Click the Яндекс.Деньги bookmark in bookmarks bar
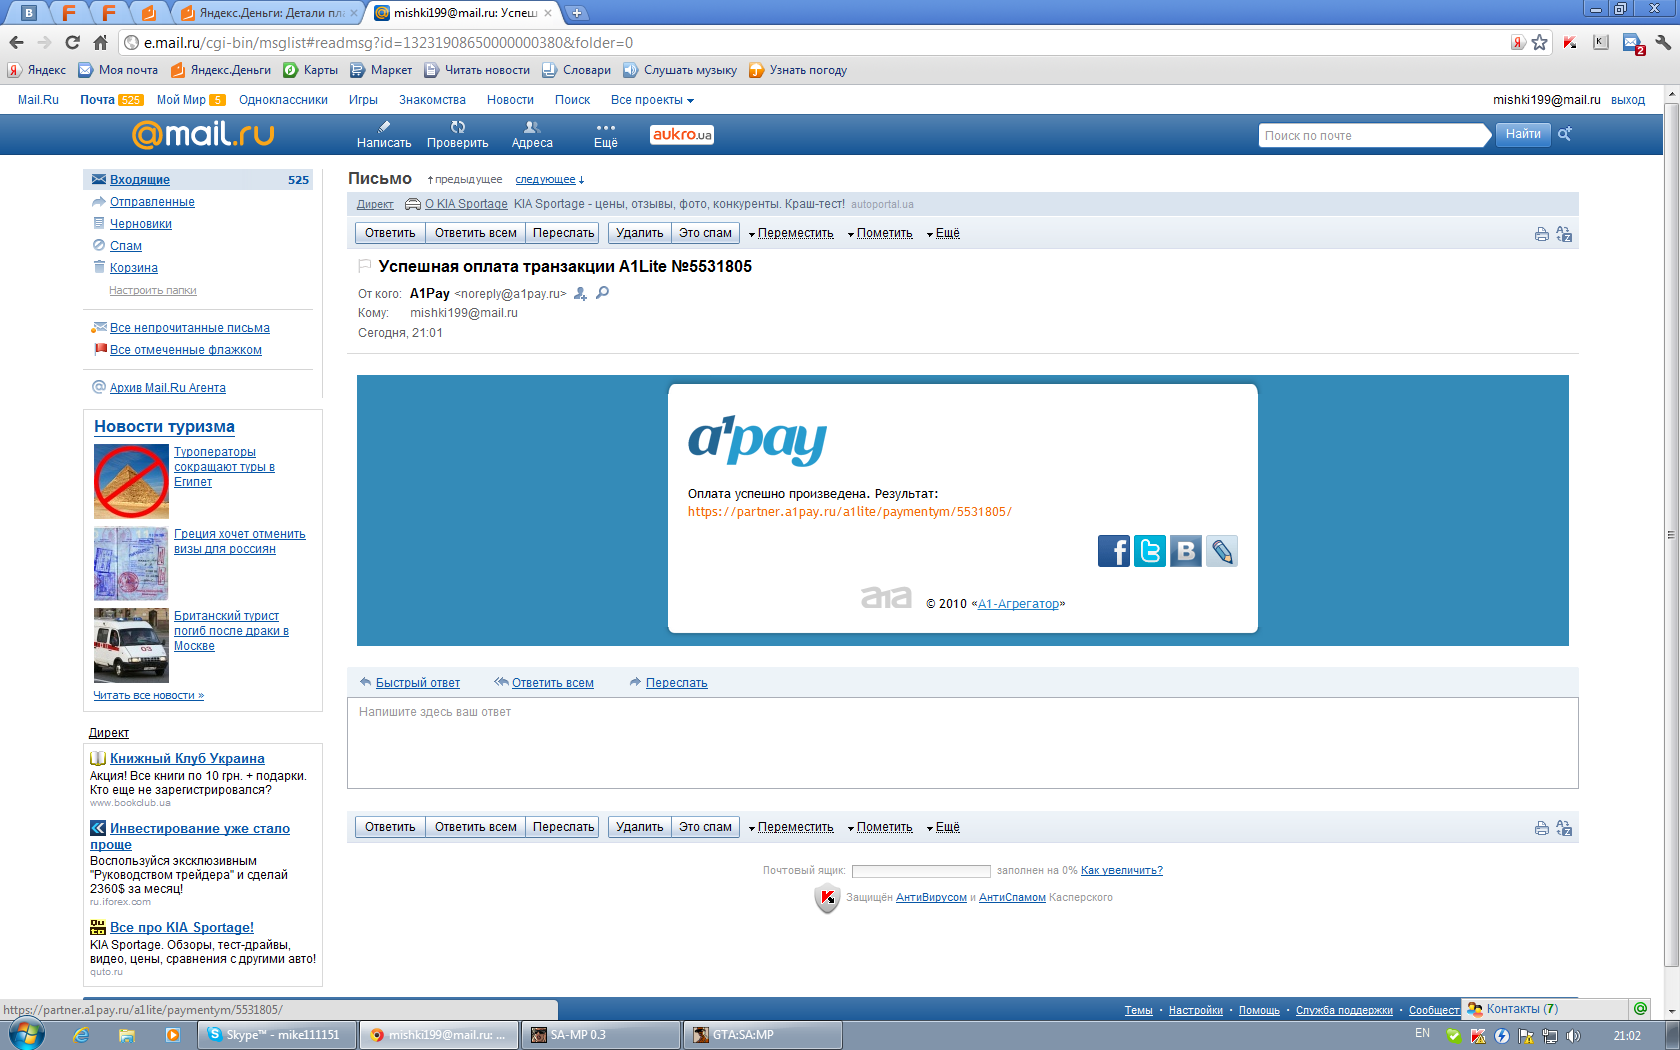 coord(221,70)
